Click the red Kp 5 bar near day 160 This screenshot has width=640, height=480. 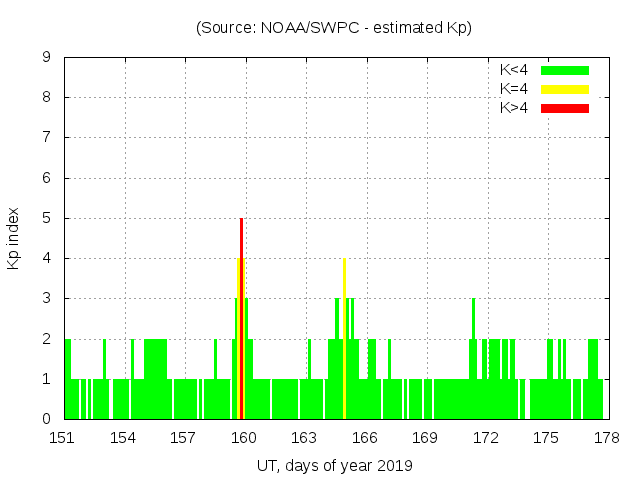241,320
